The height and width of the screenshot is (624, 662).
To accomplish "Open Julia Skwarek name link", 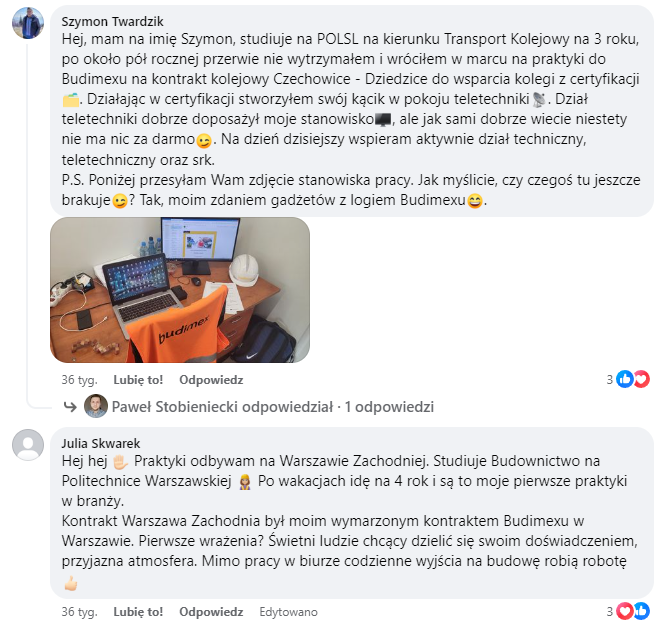I will [x=101, y=443].
